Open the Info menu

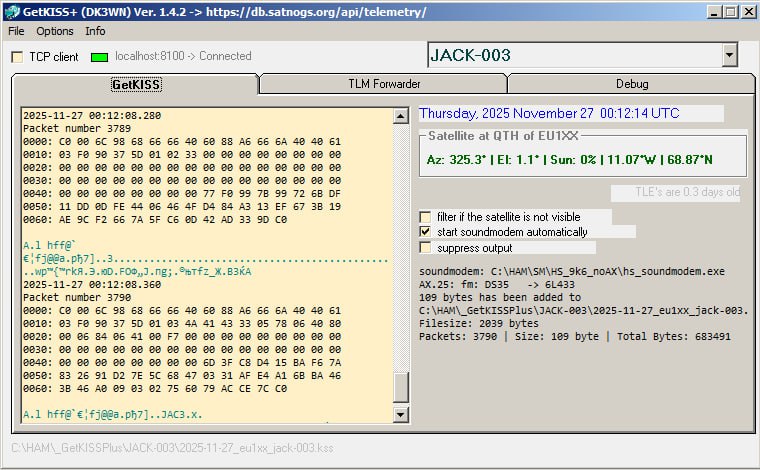tap(95, 31)
